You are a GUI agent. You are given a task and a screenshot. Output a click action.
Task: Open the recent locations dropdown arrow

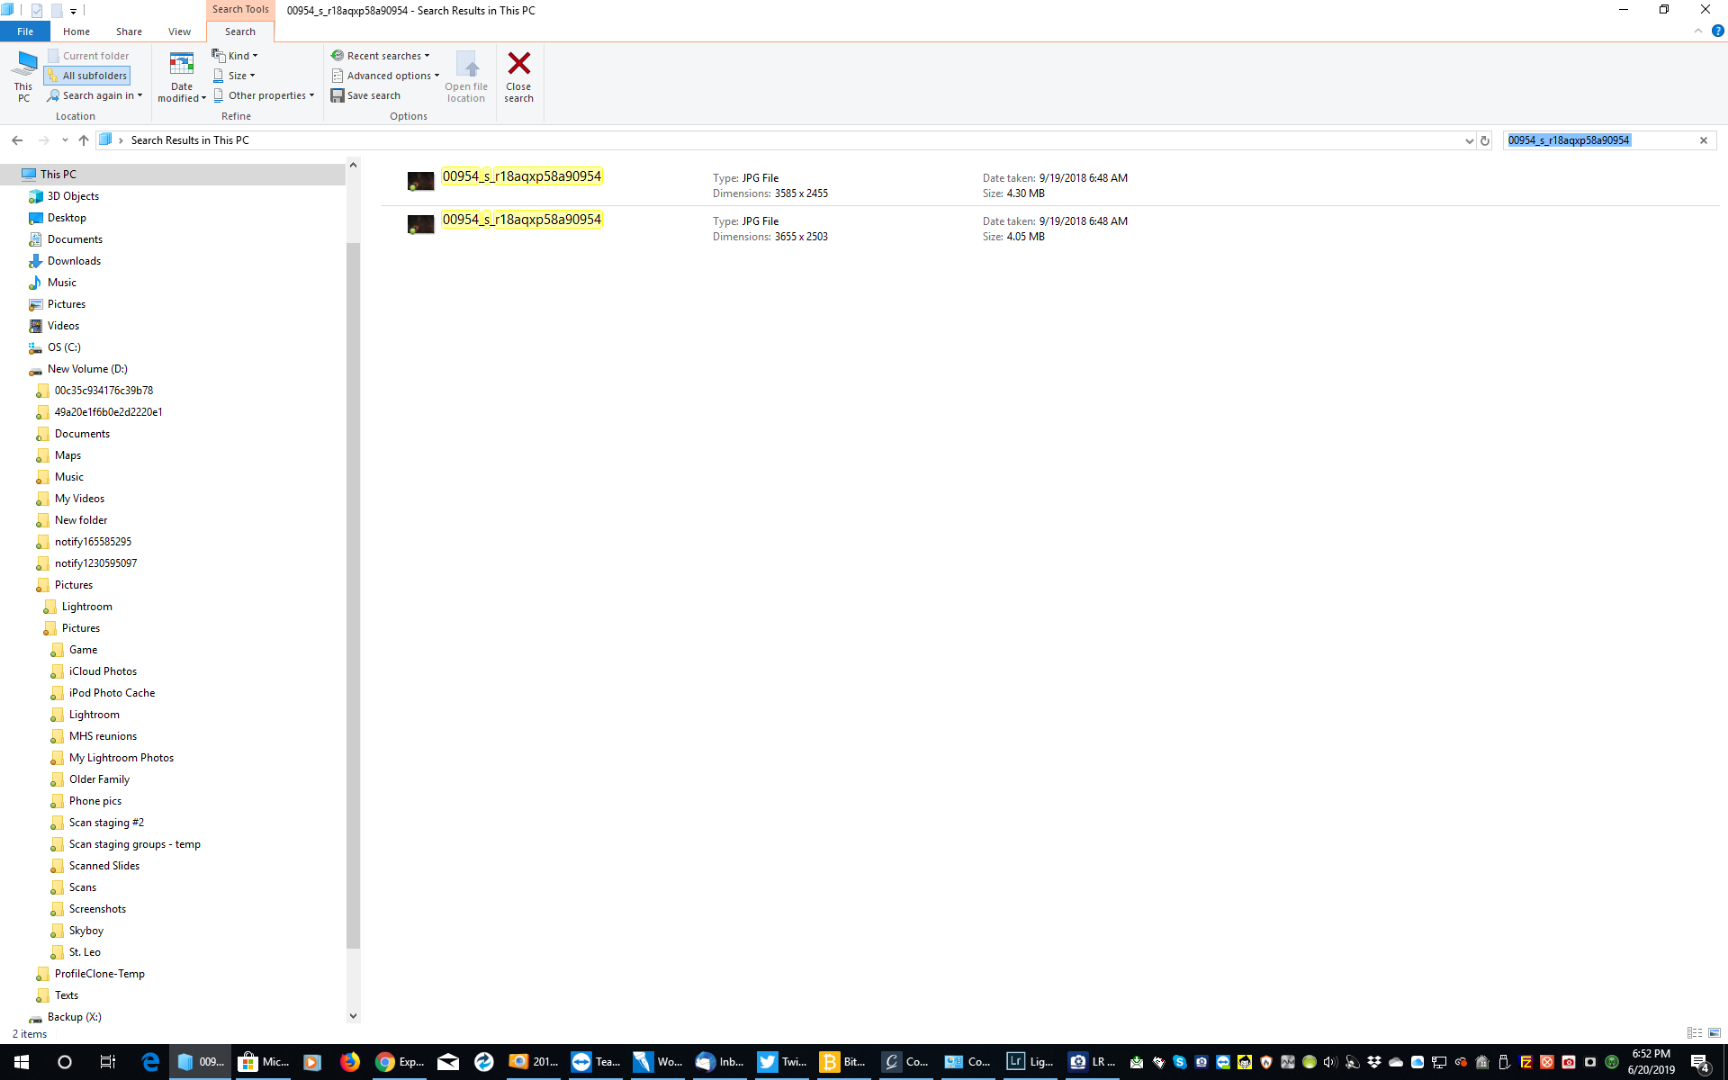coord(65,140)
